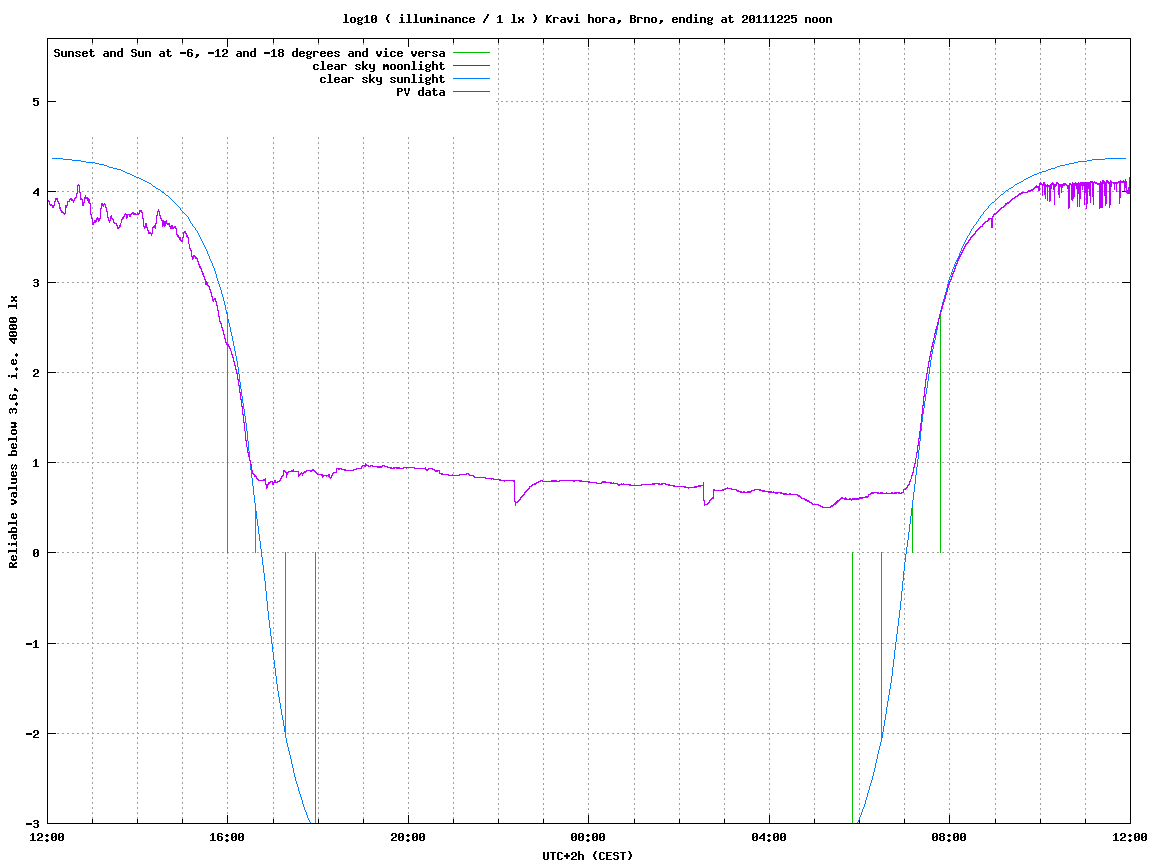Click the '04:00' x-axis tick label
This screenshot has width=1151, height=863.
point(769,837)
